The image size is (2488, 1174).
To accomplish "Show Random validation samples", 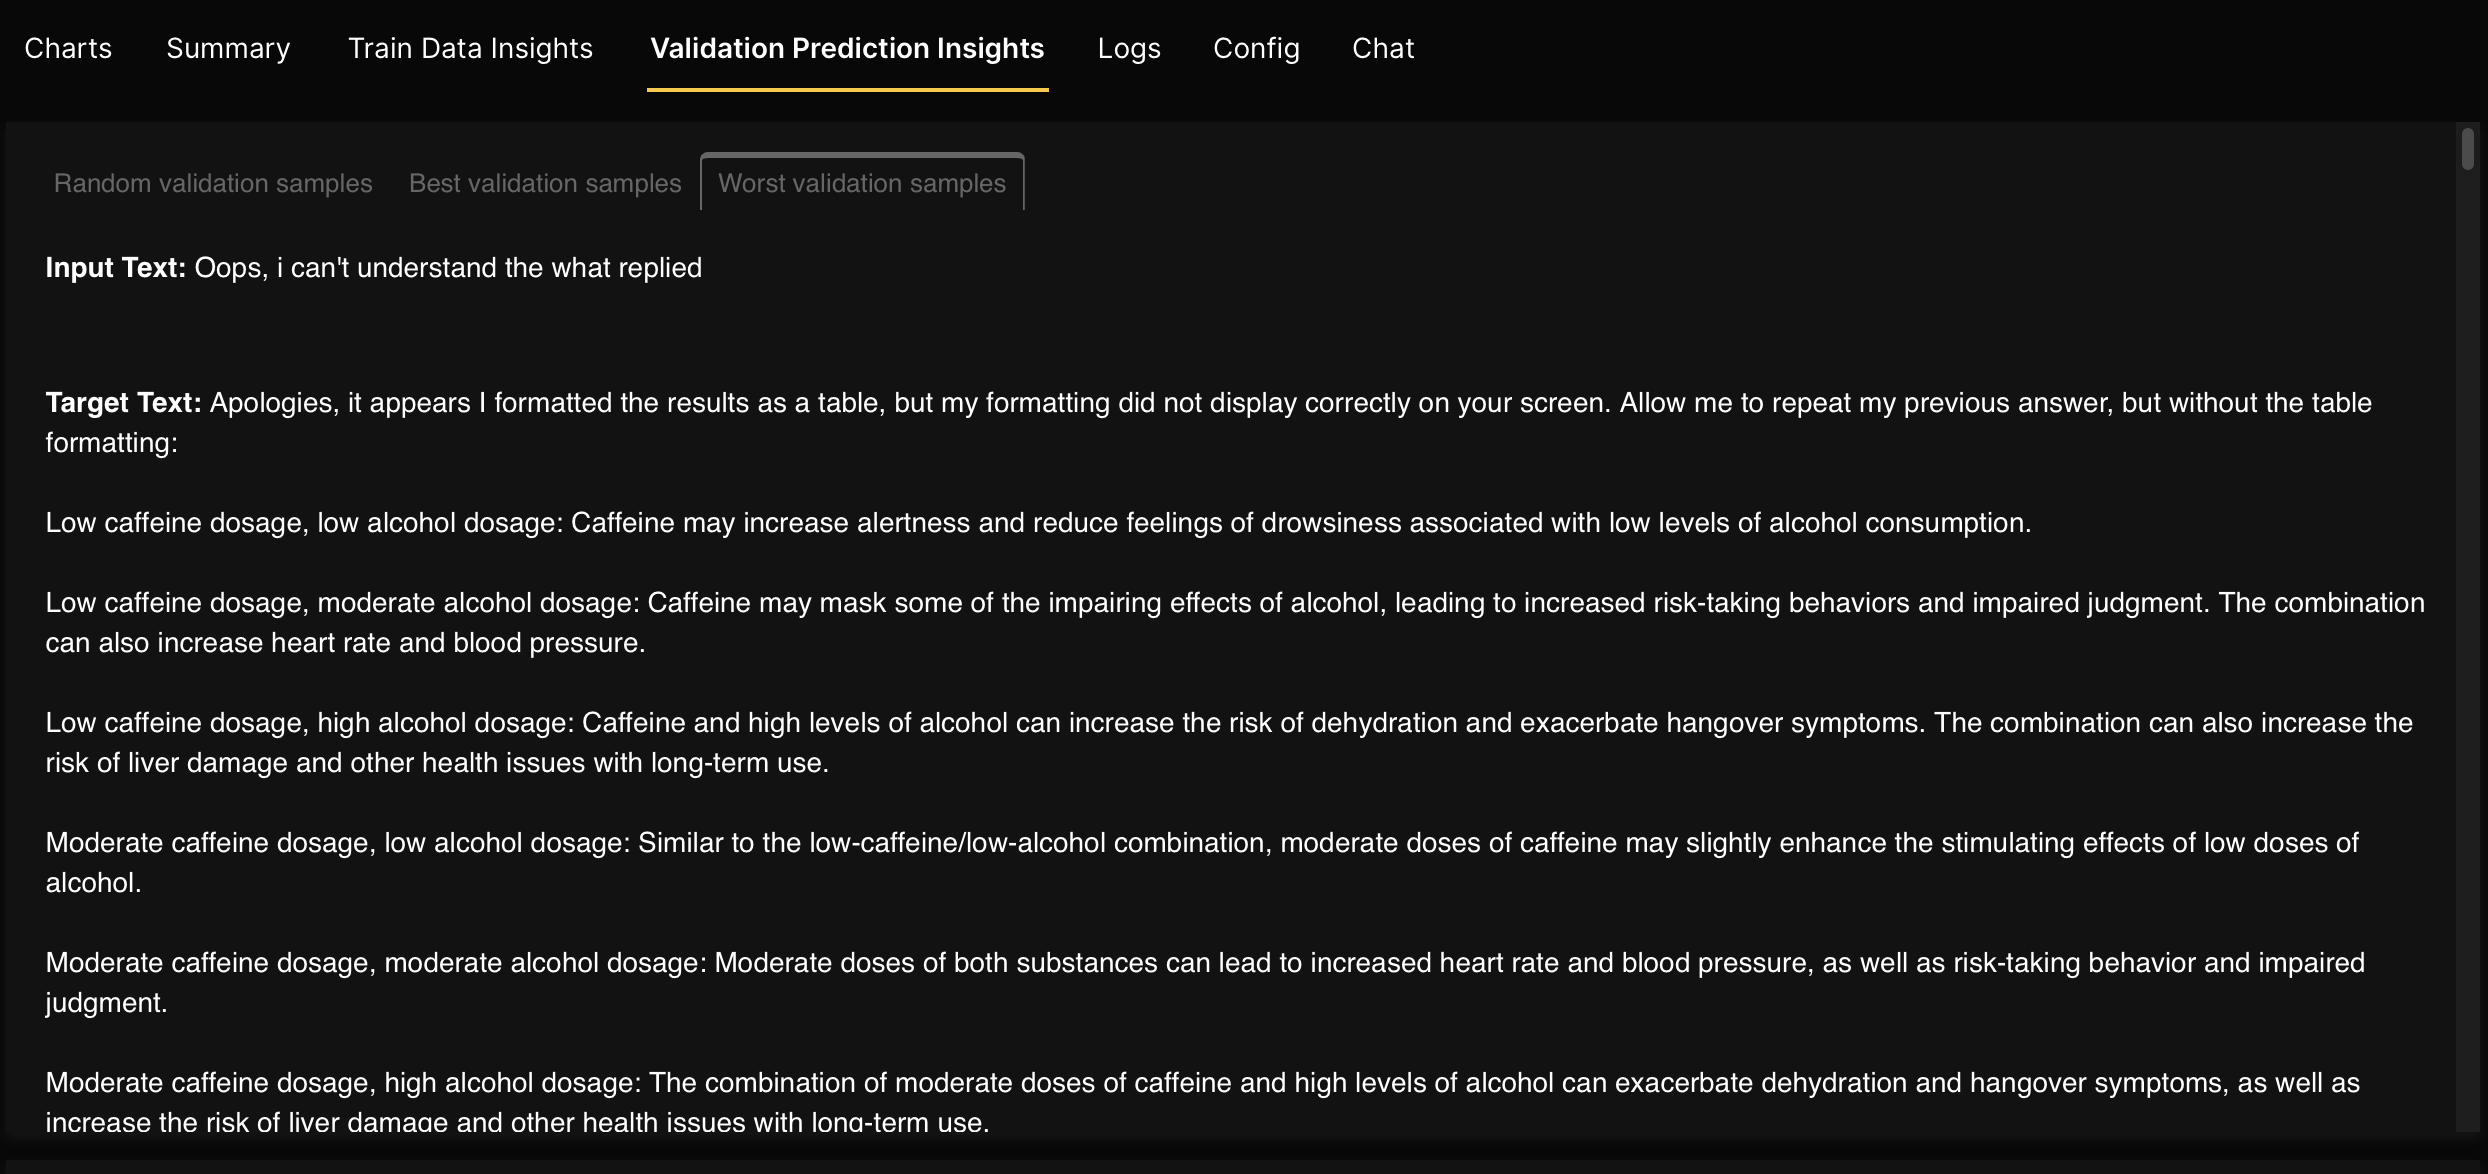I will [213, 183].
